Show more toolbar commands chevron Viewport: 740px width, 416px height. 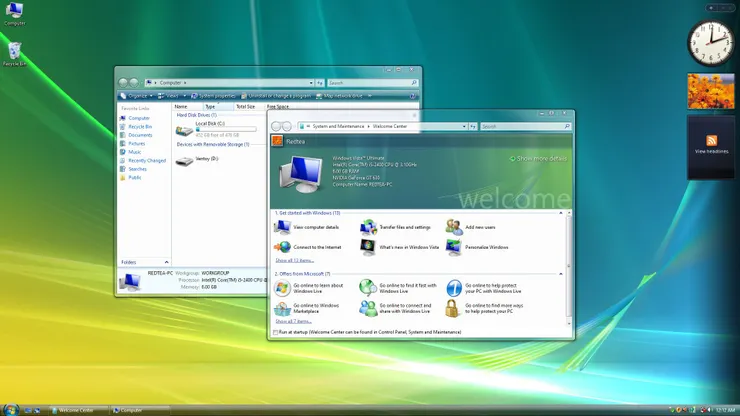(370, 96)
